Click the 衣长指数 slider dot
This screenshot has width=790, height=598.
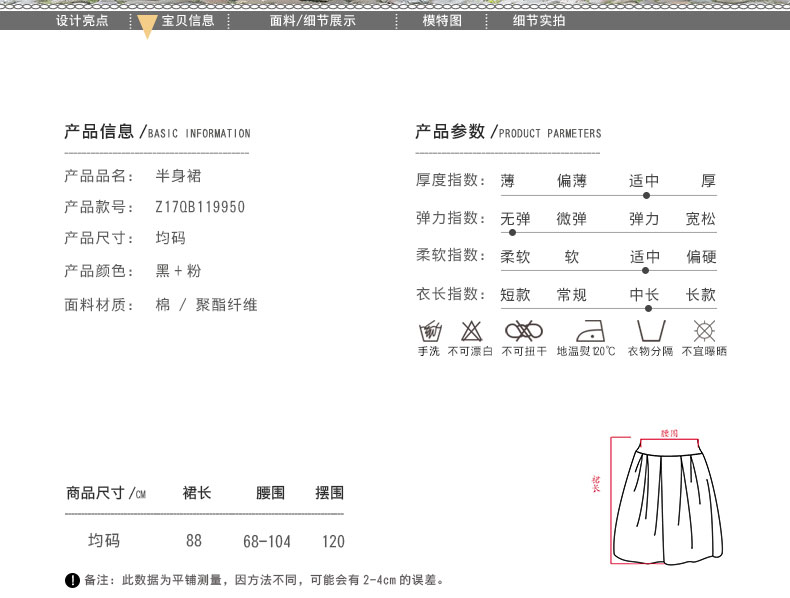tap(648, 308)
